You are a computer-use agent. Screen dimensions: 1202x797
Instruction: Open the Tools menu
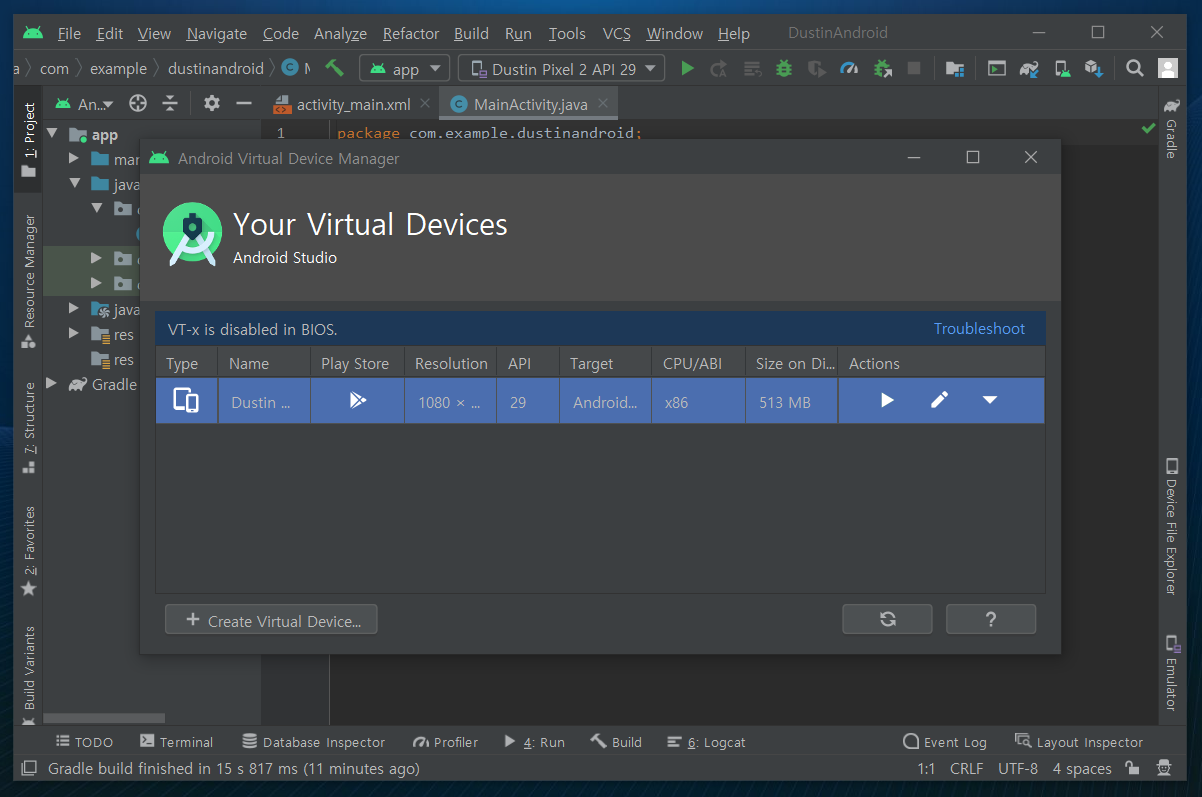566,33
